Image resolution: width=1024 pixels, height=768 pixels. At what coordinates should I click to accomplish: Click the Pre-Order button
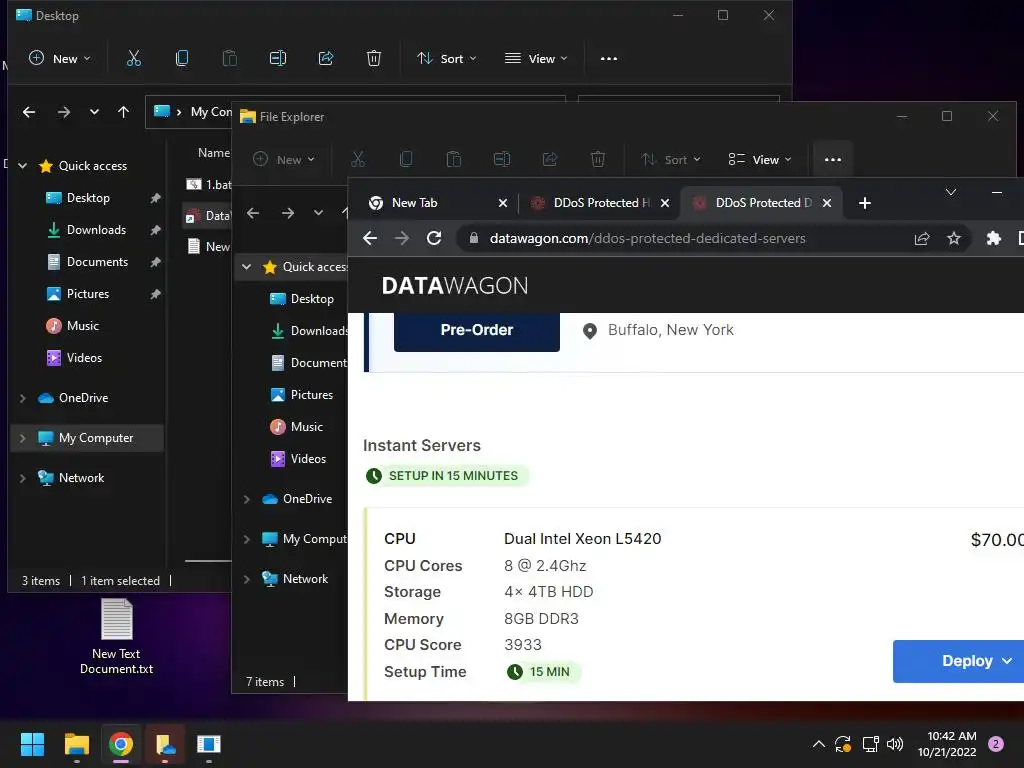click(x=477, y=330)
